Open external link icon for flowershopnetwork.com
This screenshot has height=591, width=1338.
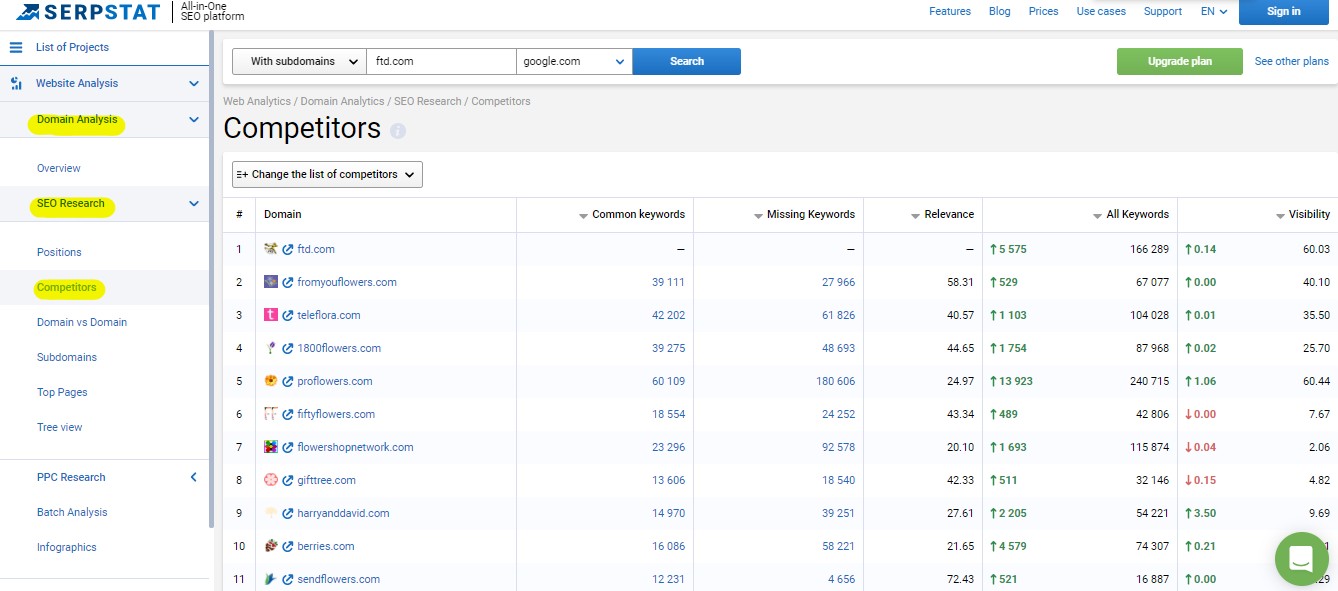click(288, 447)
